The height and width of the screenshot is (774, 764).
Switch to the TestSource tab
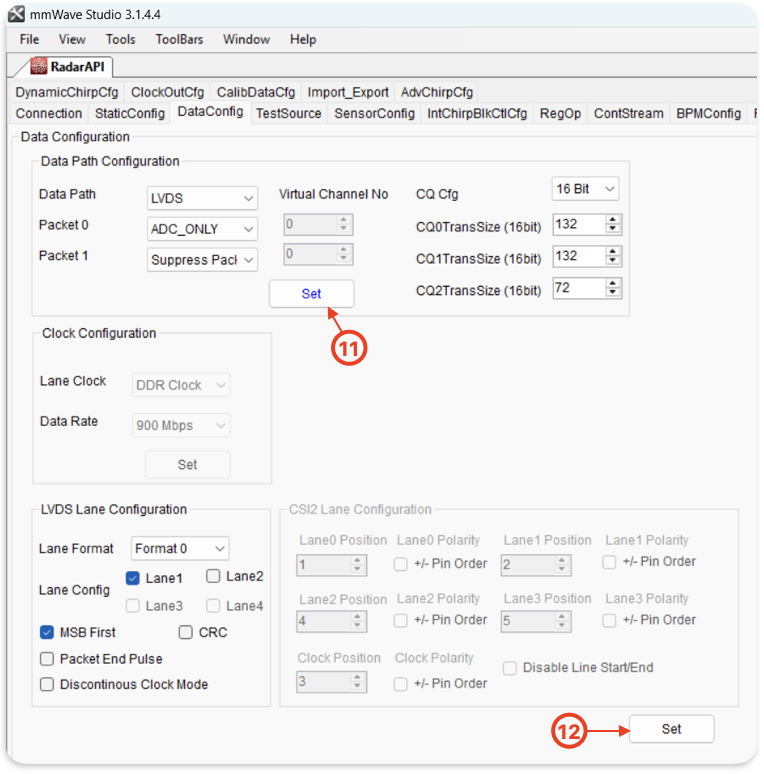[289, 114]
